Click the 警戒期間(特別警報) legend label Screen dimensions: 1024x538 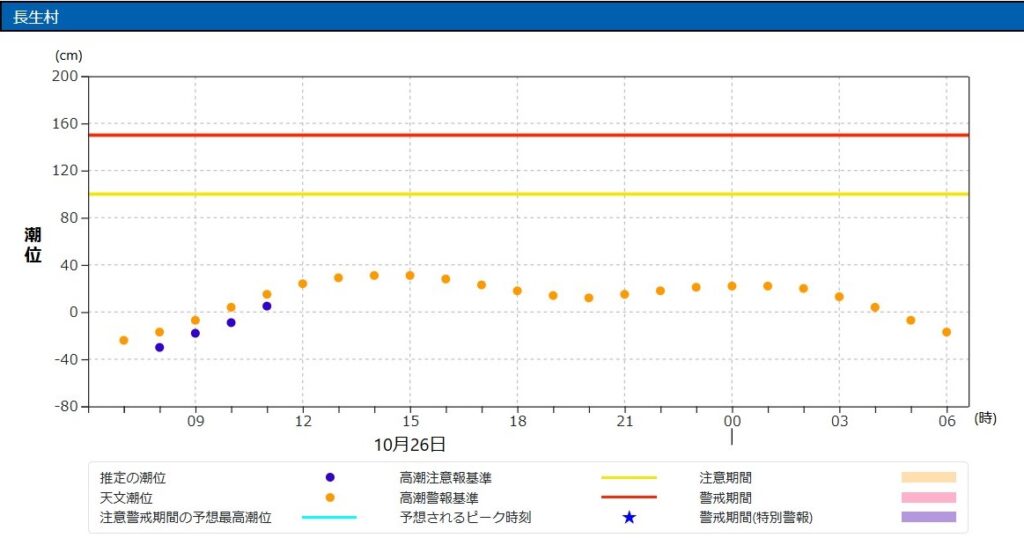click(x=756, y=518)
